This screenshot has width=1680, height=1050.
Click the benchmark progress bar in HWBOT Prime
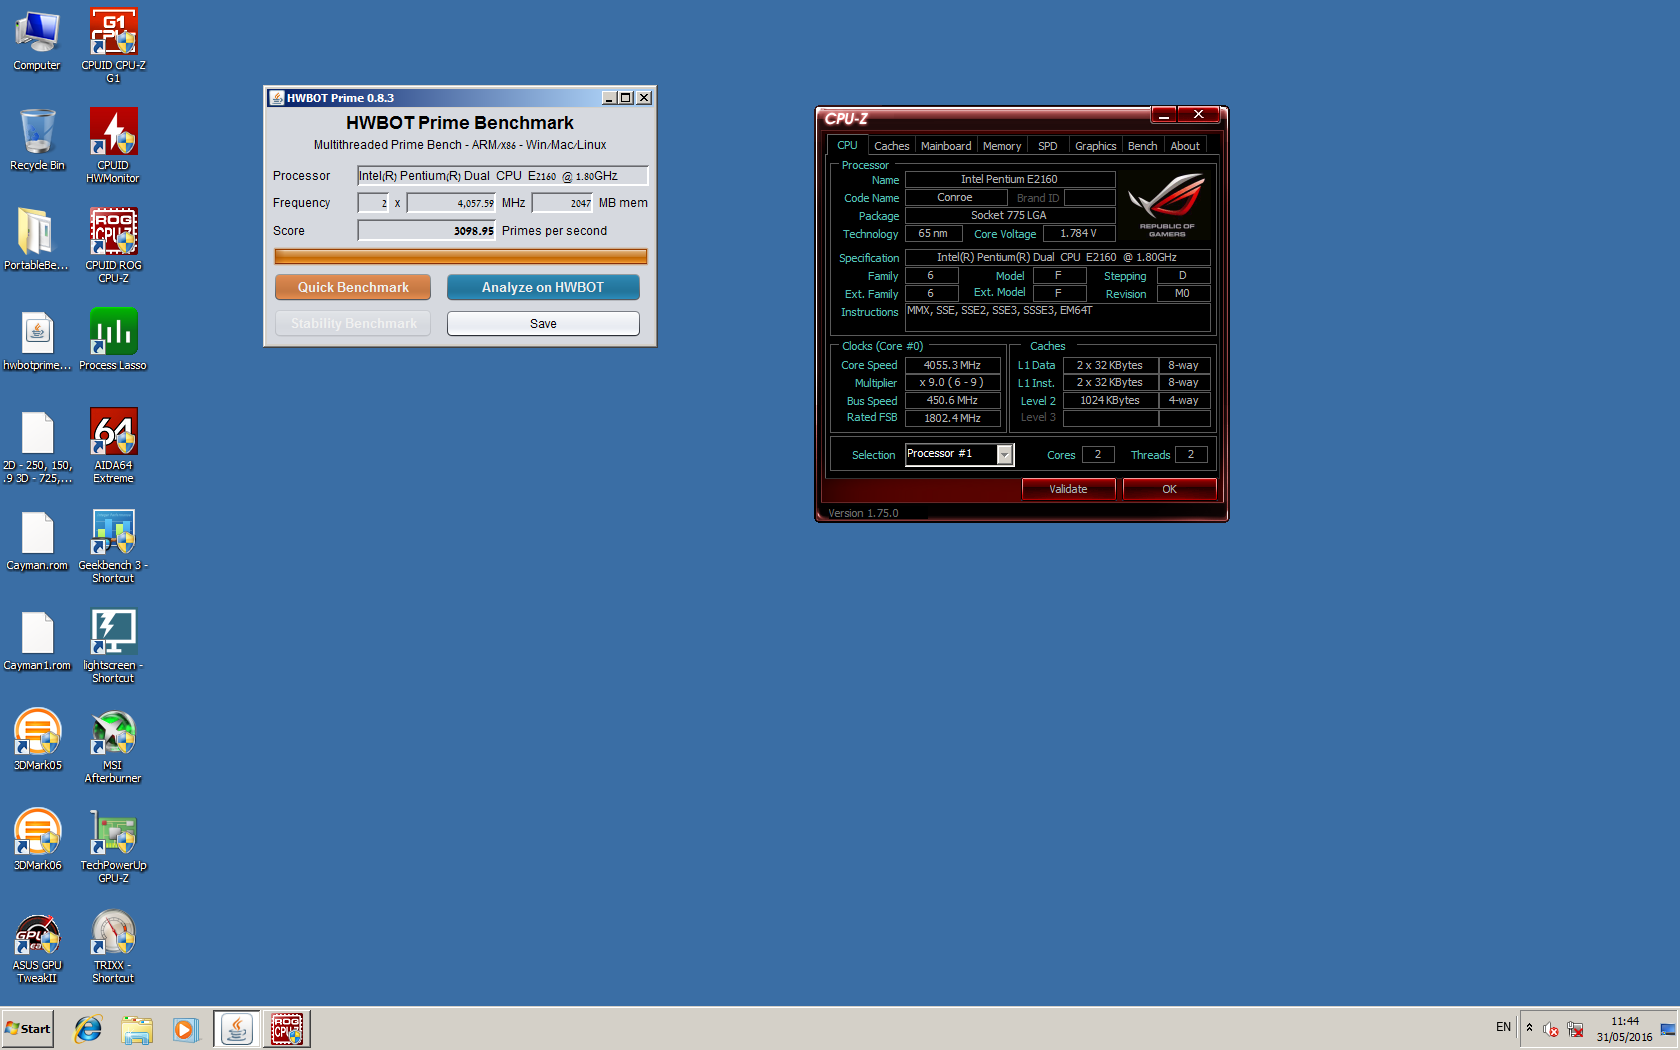point(461,257)
